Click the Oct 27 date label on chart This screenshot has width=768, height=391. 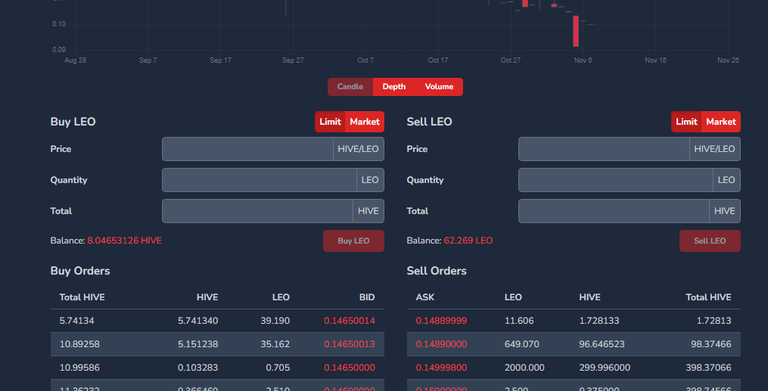tap(510, 60)
